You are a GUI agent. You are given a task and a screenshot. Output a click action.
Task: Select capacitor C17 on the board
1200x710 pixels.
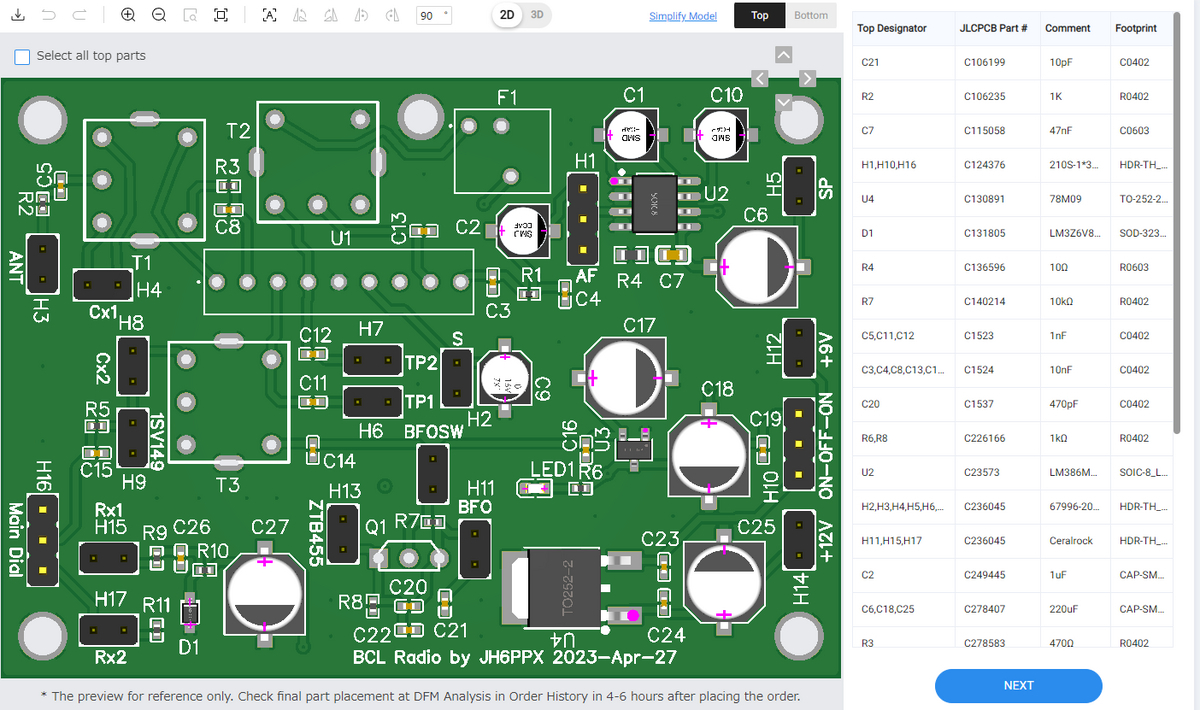pos(626,377)
